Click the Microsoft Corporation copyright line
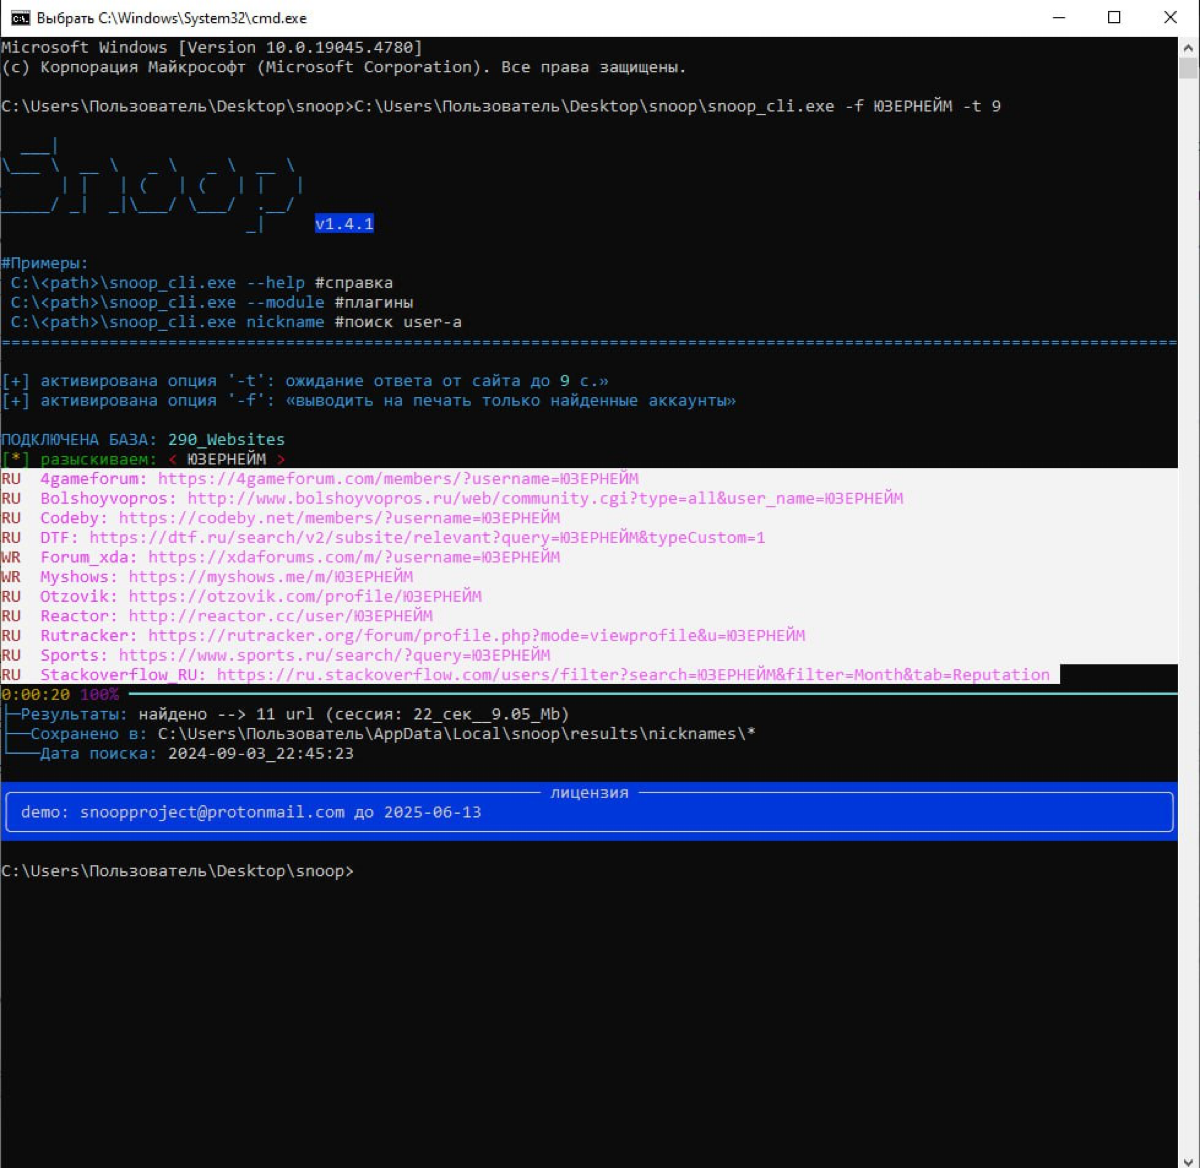Image resolution: width=1200 pixels, height=1168 pixels. pos(344,67)
